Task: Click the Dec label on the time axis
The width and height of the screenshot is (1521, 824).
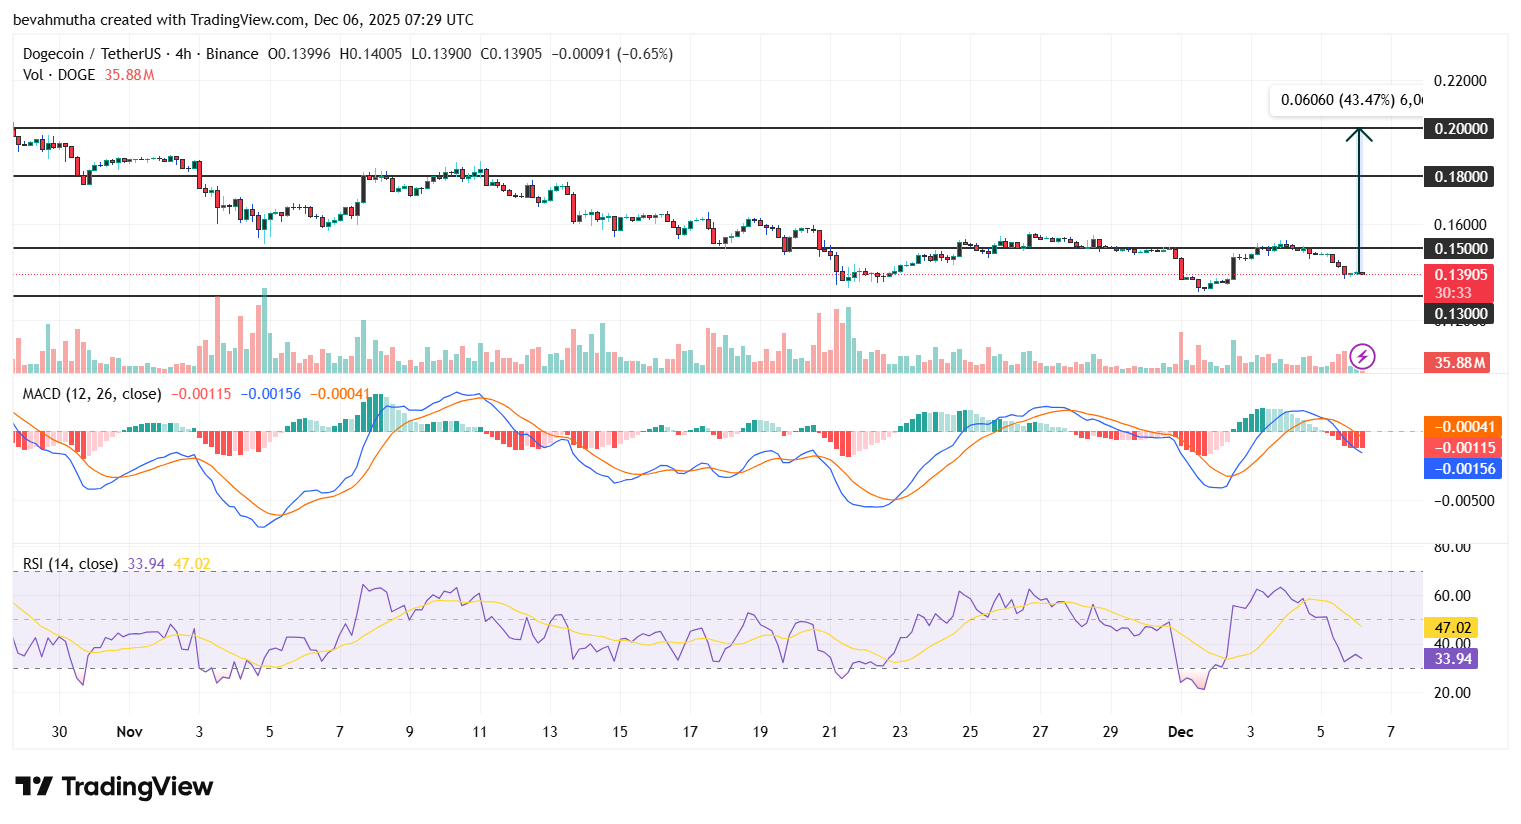Action: (x=1180, y=732)
